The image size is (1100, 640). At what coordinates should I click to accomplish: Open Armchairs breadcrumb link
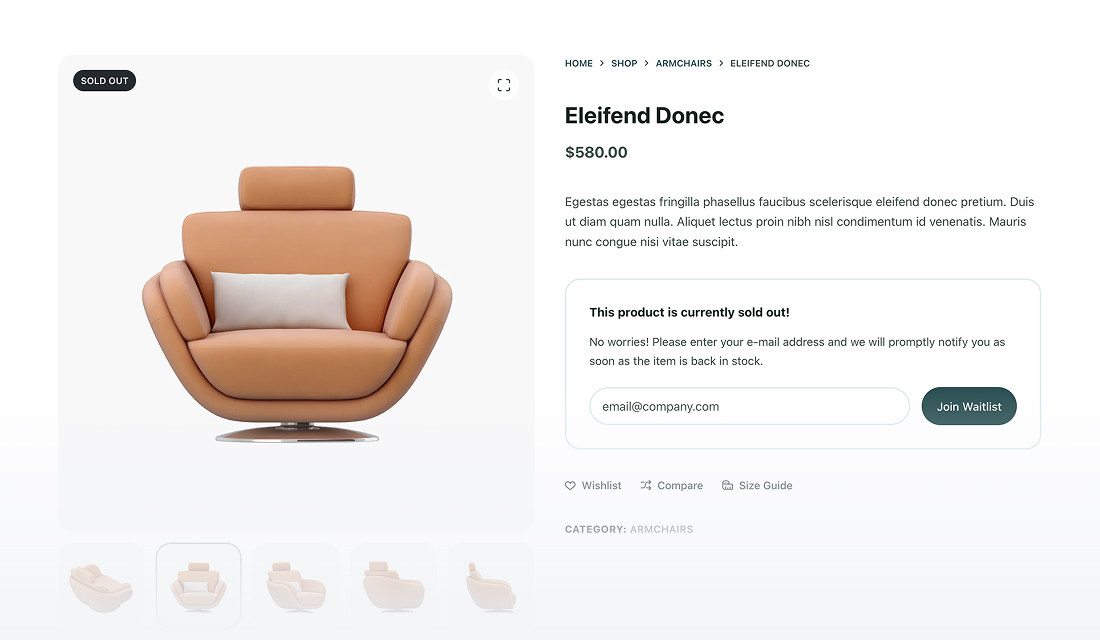pyautogui.click(x=684, y=63)
